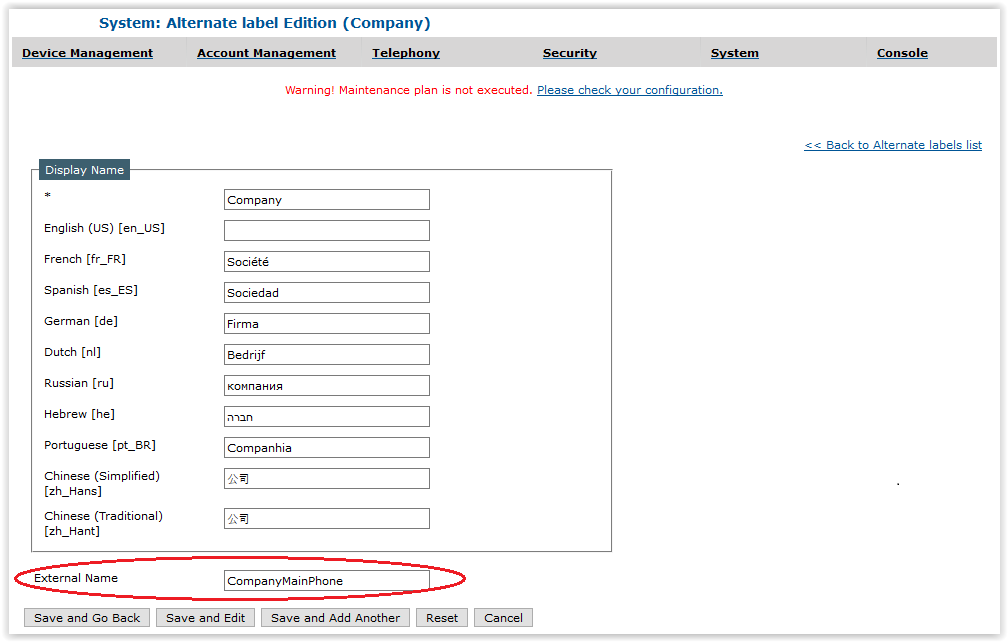
Task: Open the Console menu
Action: pyautogui.click(x=902, y=53)
